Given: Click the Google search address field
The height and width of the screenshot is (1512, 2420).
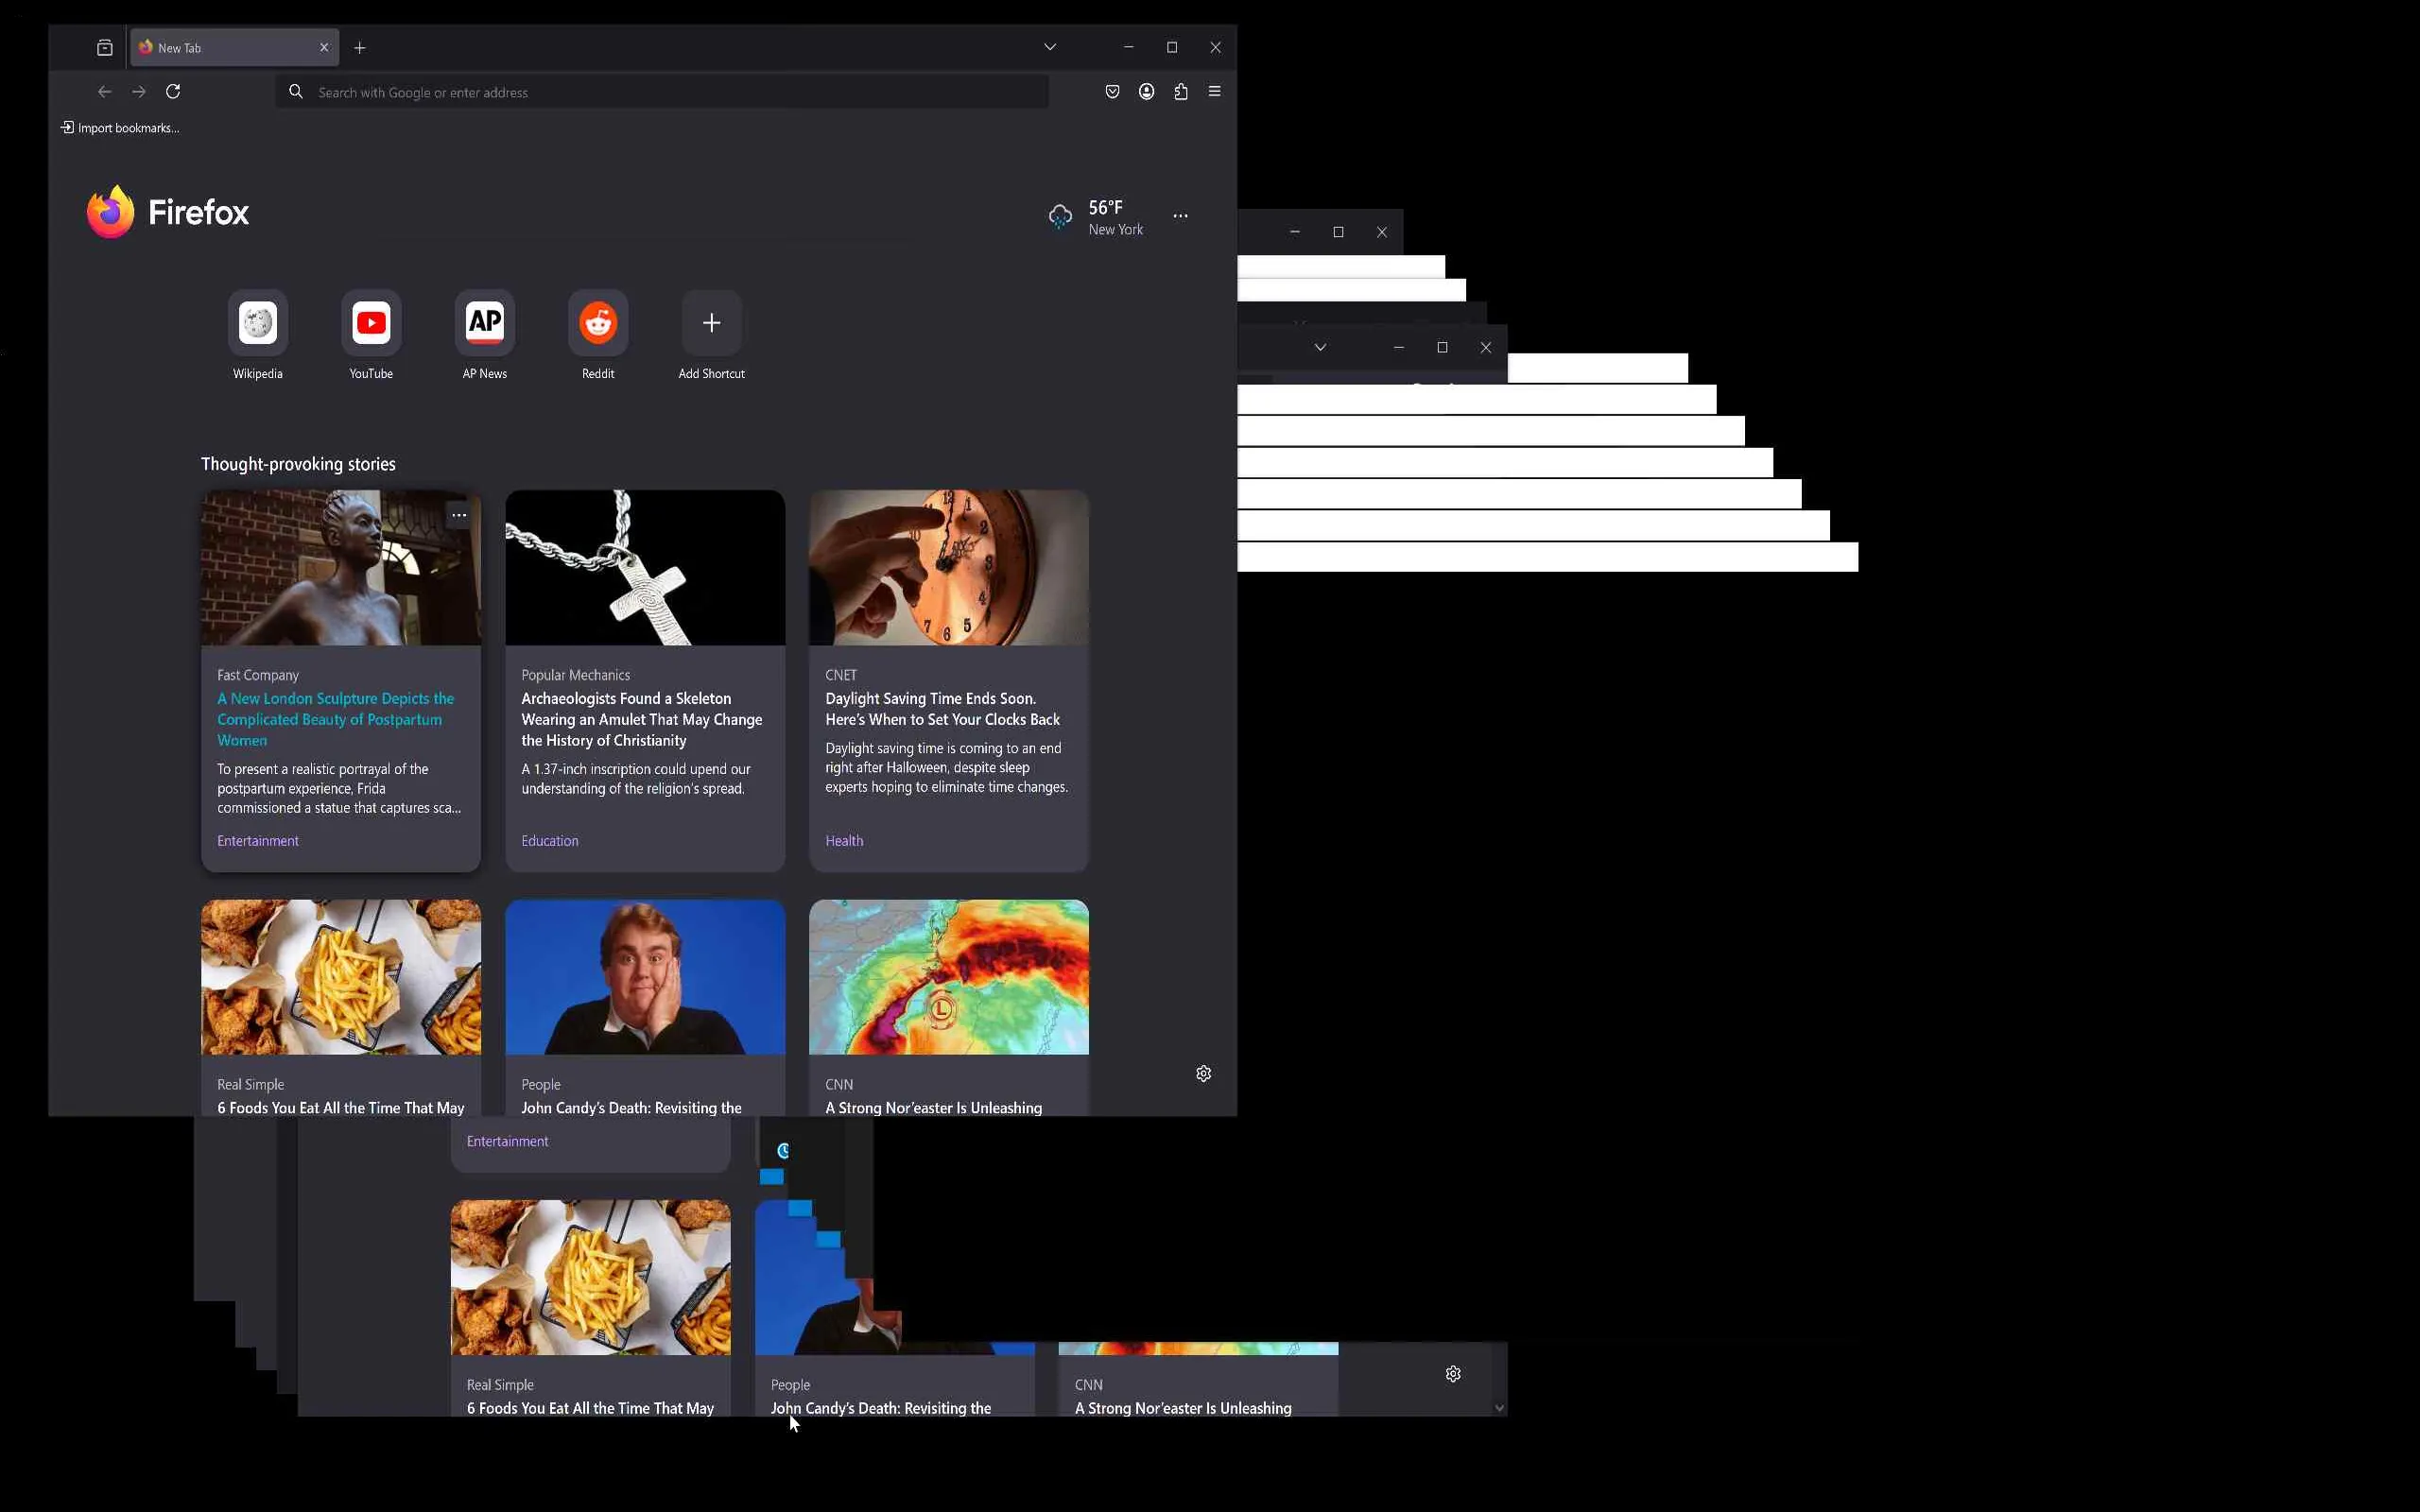Looking at the screenshot, I should click(x=660, y=92).
